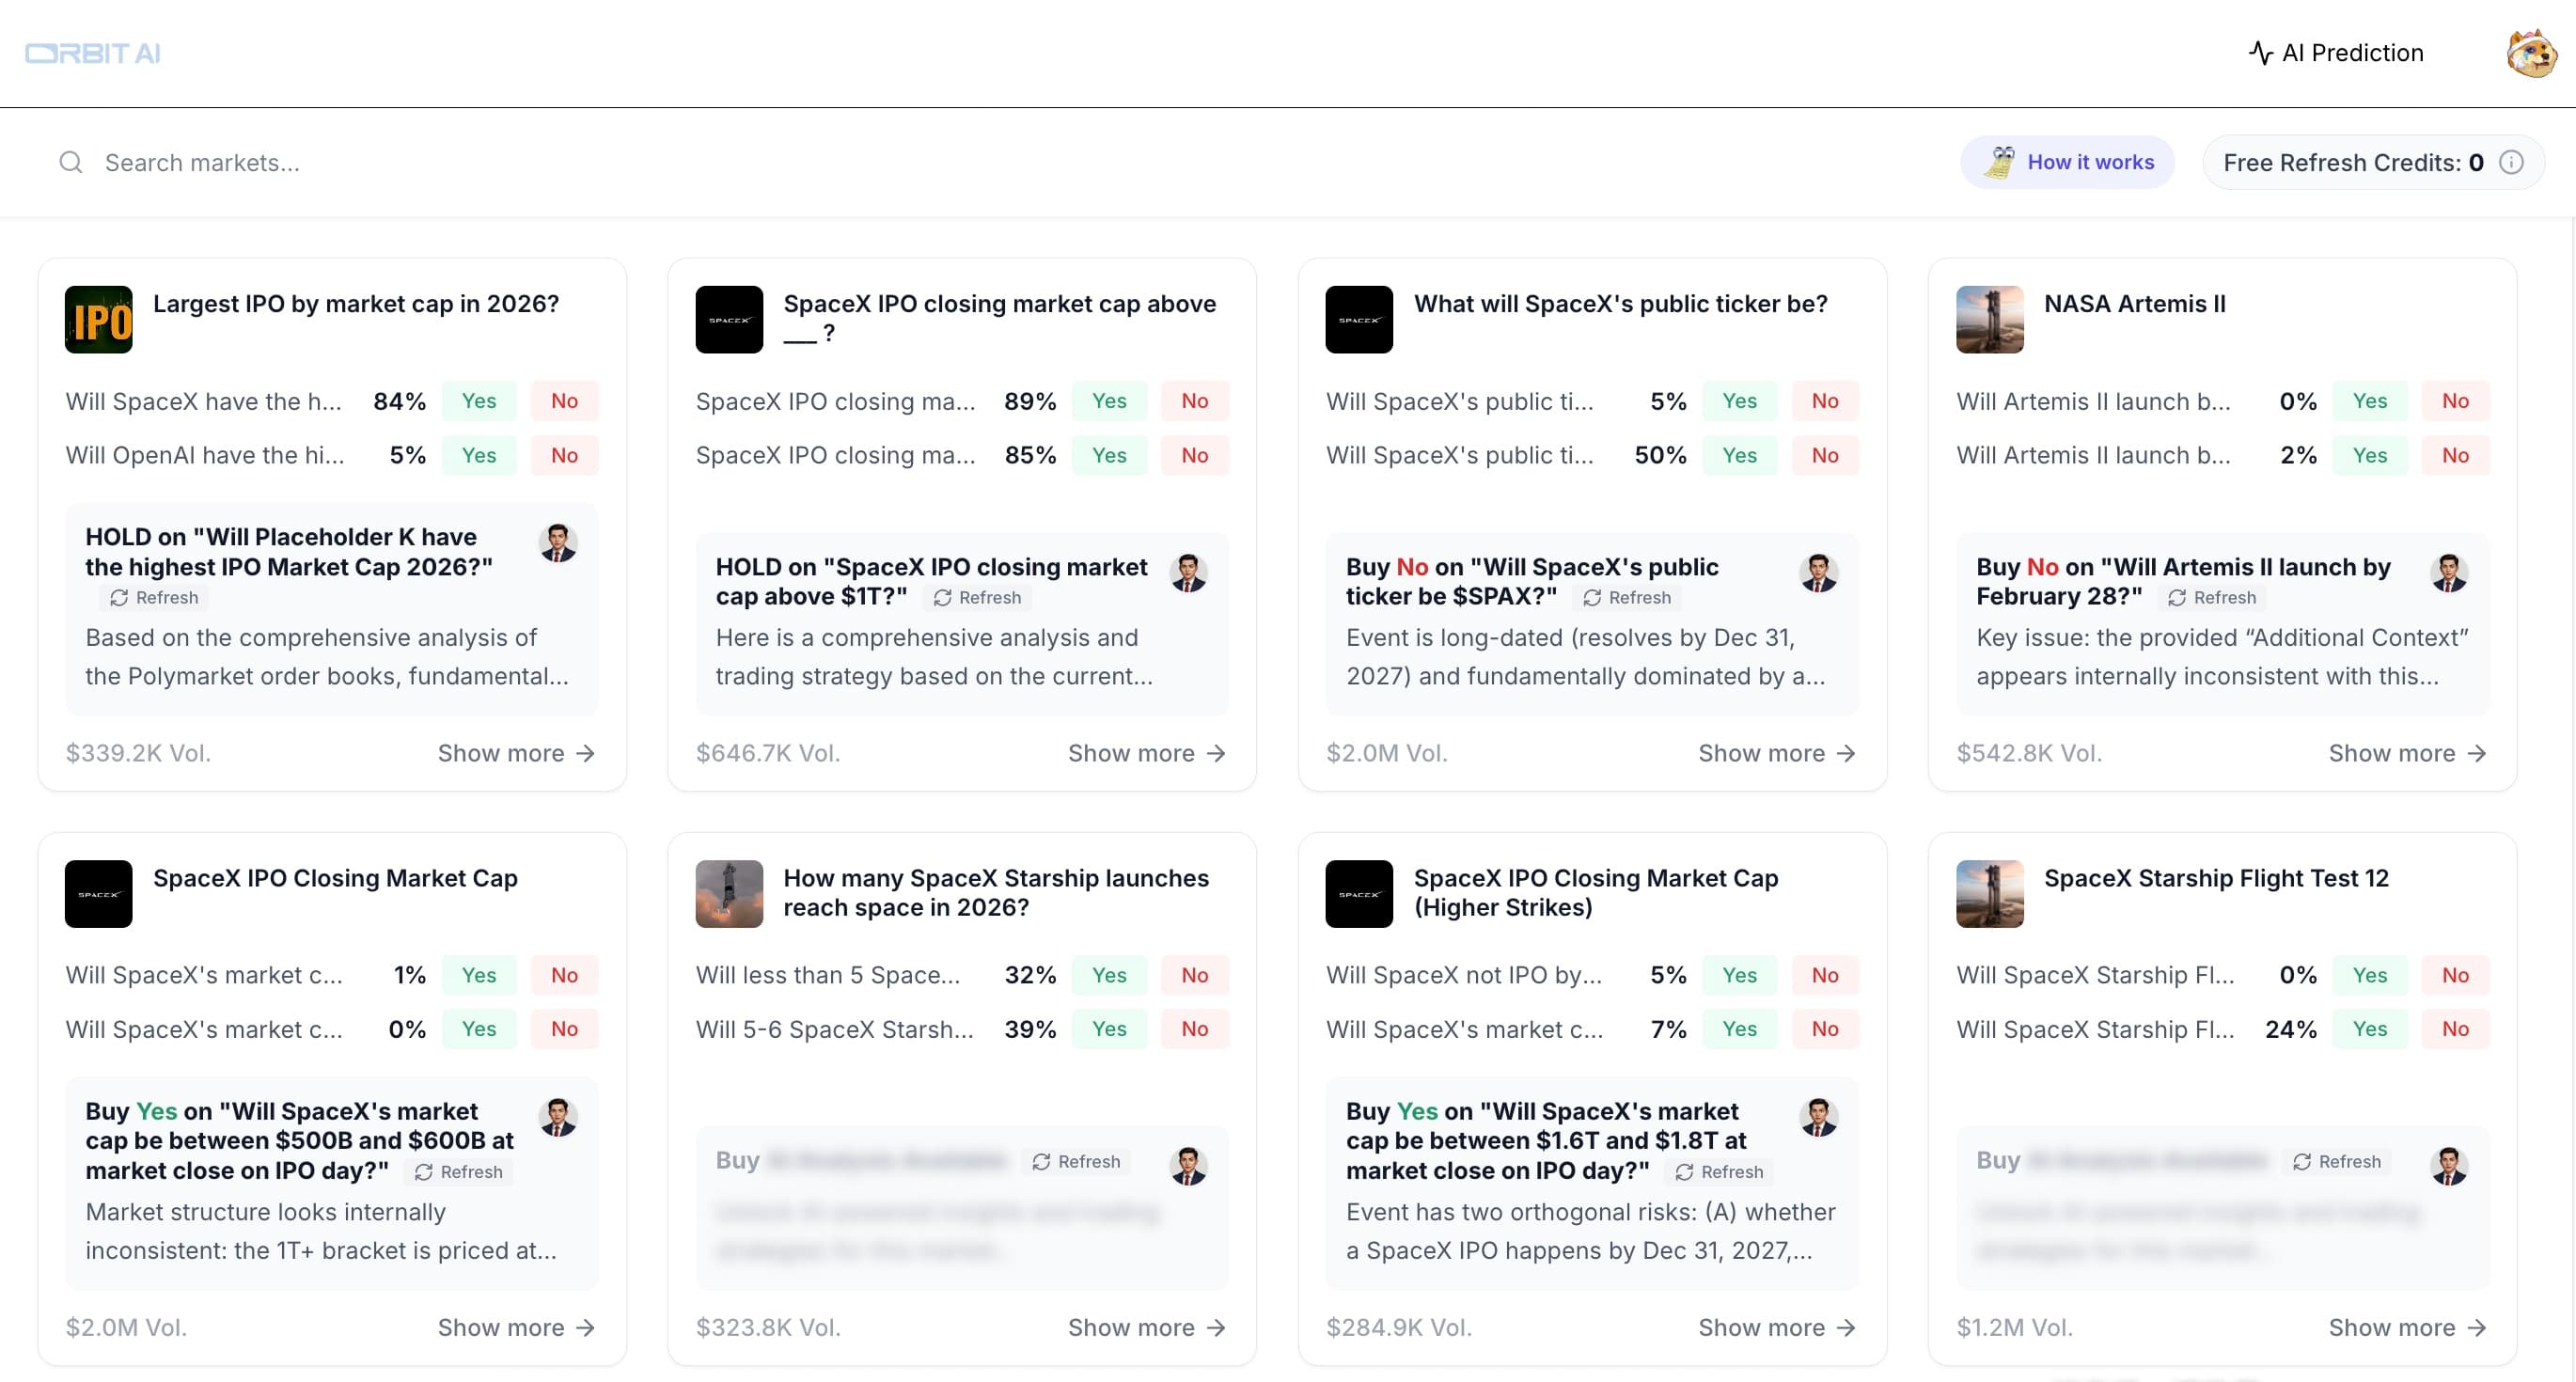Screen dimensions: 2576x1382
Task: Click the Orbit AI logo
Action: tap(93, 53)
